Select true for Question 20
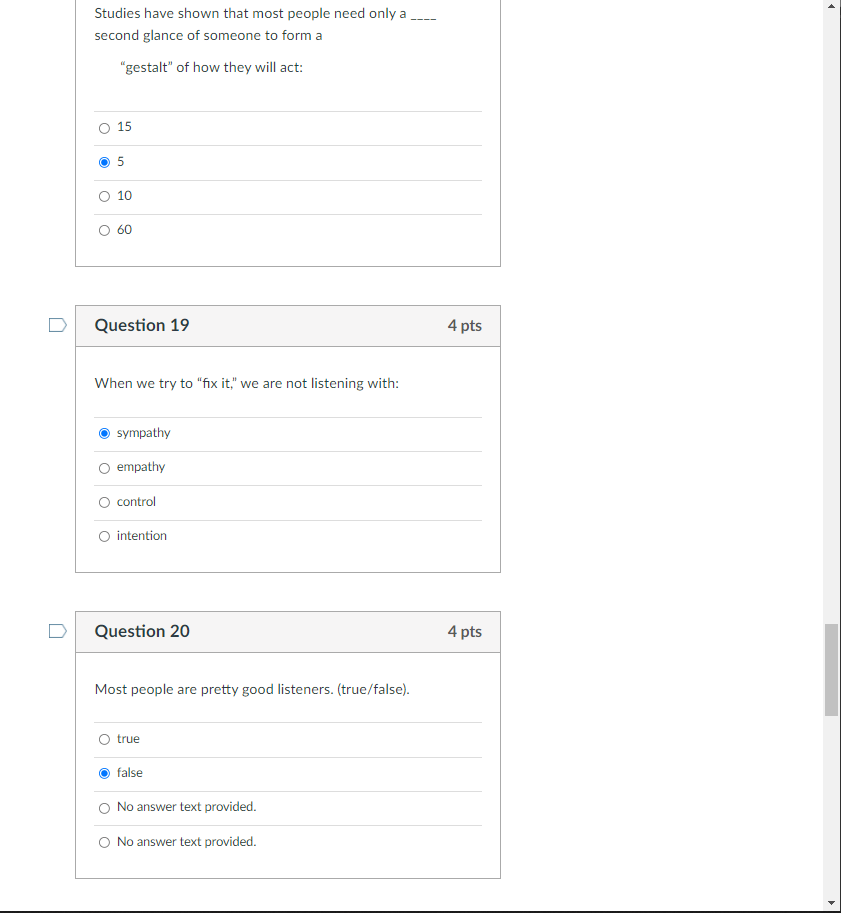 pyautogui.click(x=104, y=739)
